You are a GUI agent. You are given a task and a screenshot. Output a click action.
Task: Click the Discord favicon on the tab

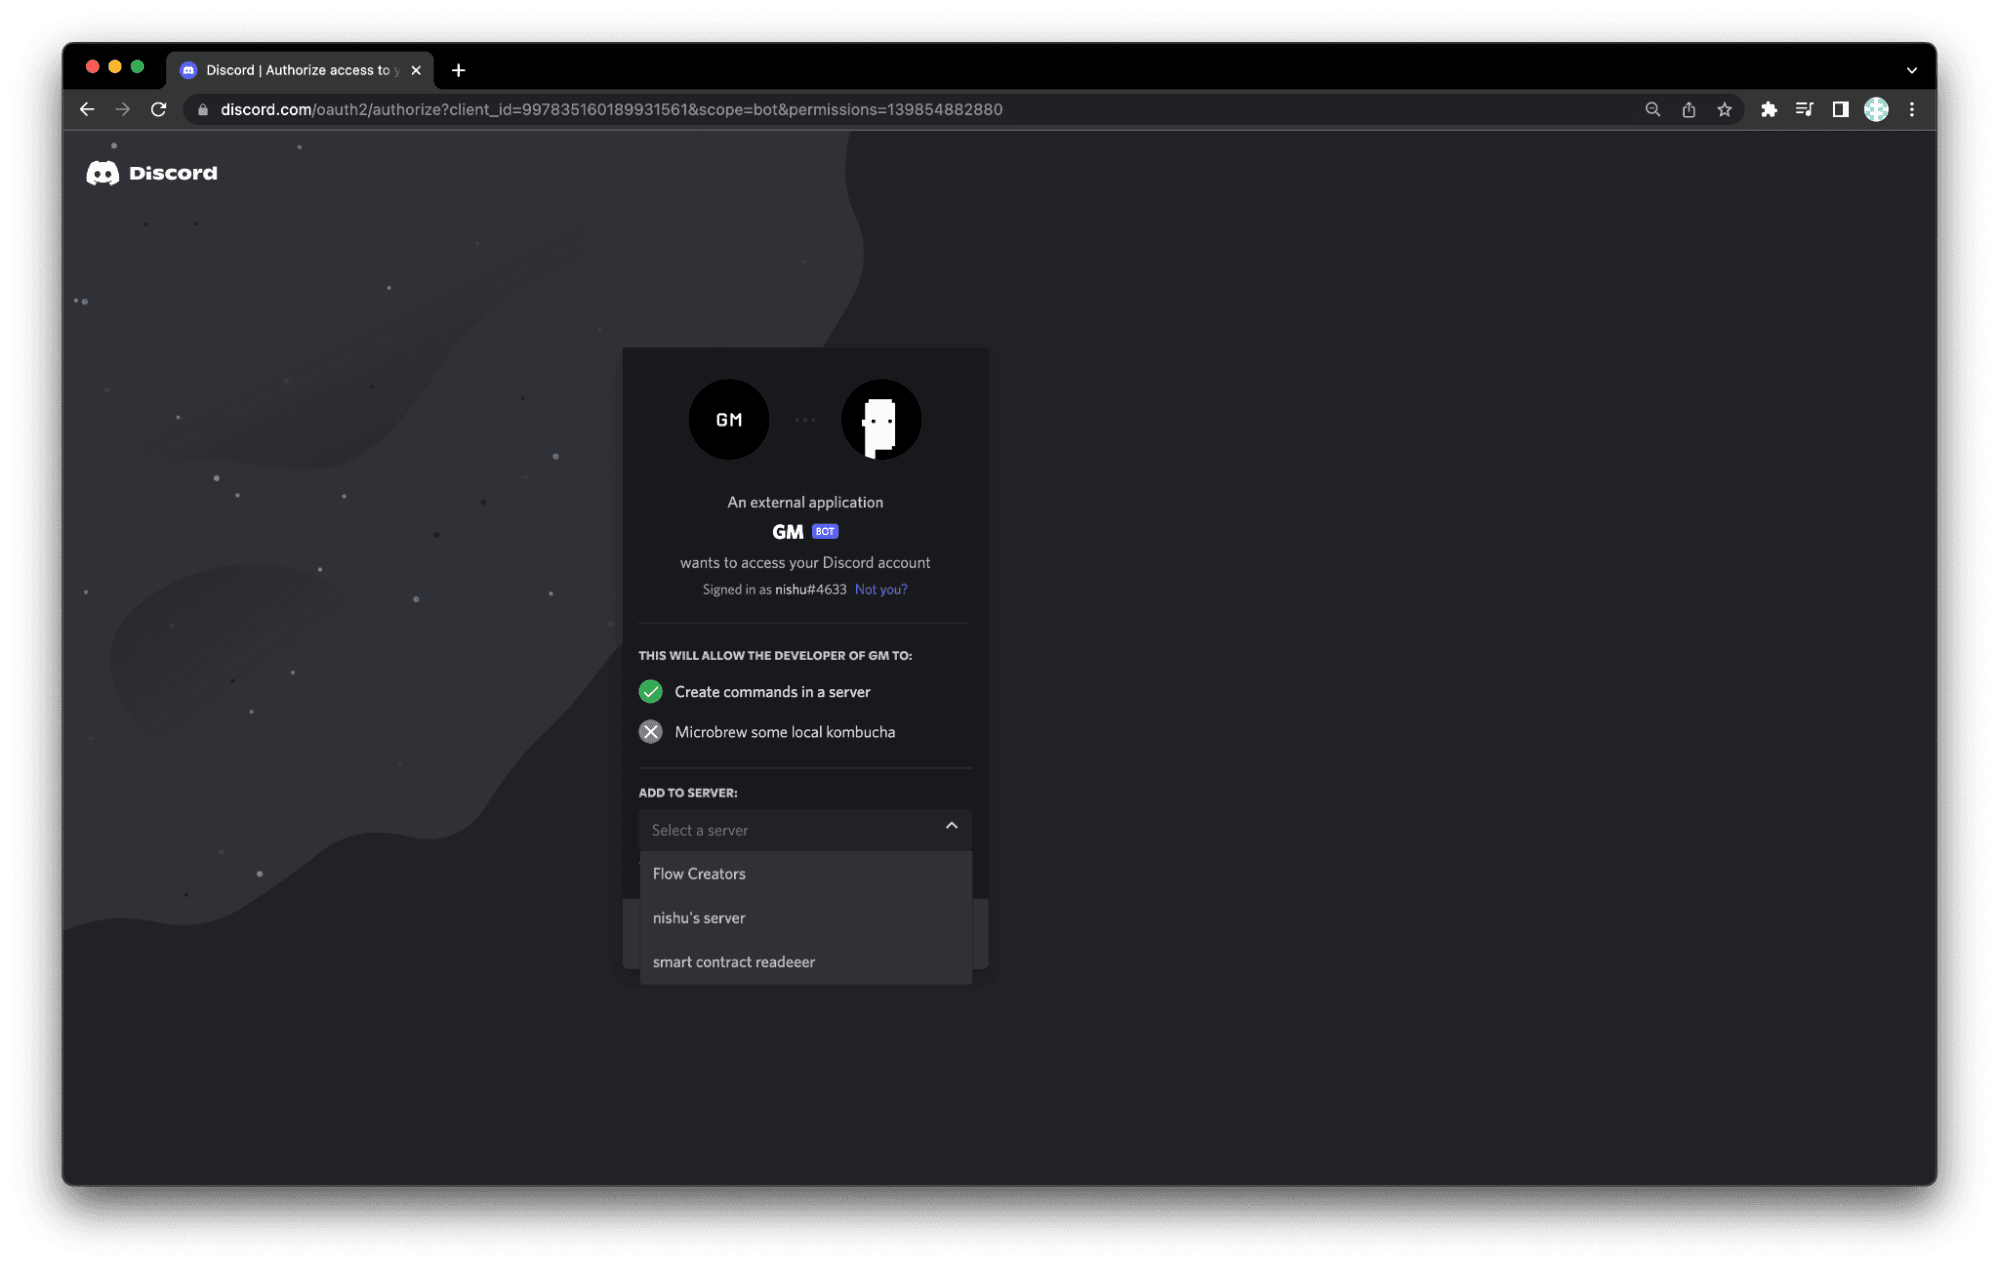188,70
